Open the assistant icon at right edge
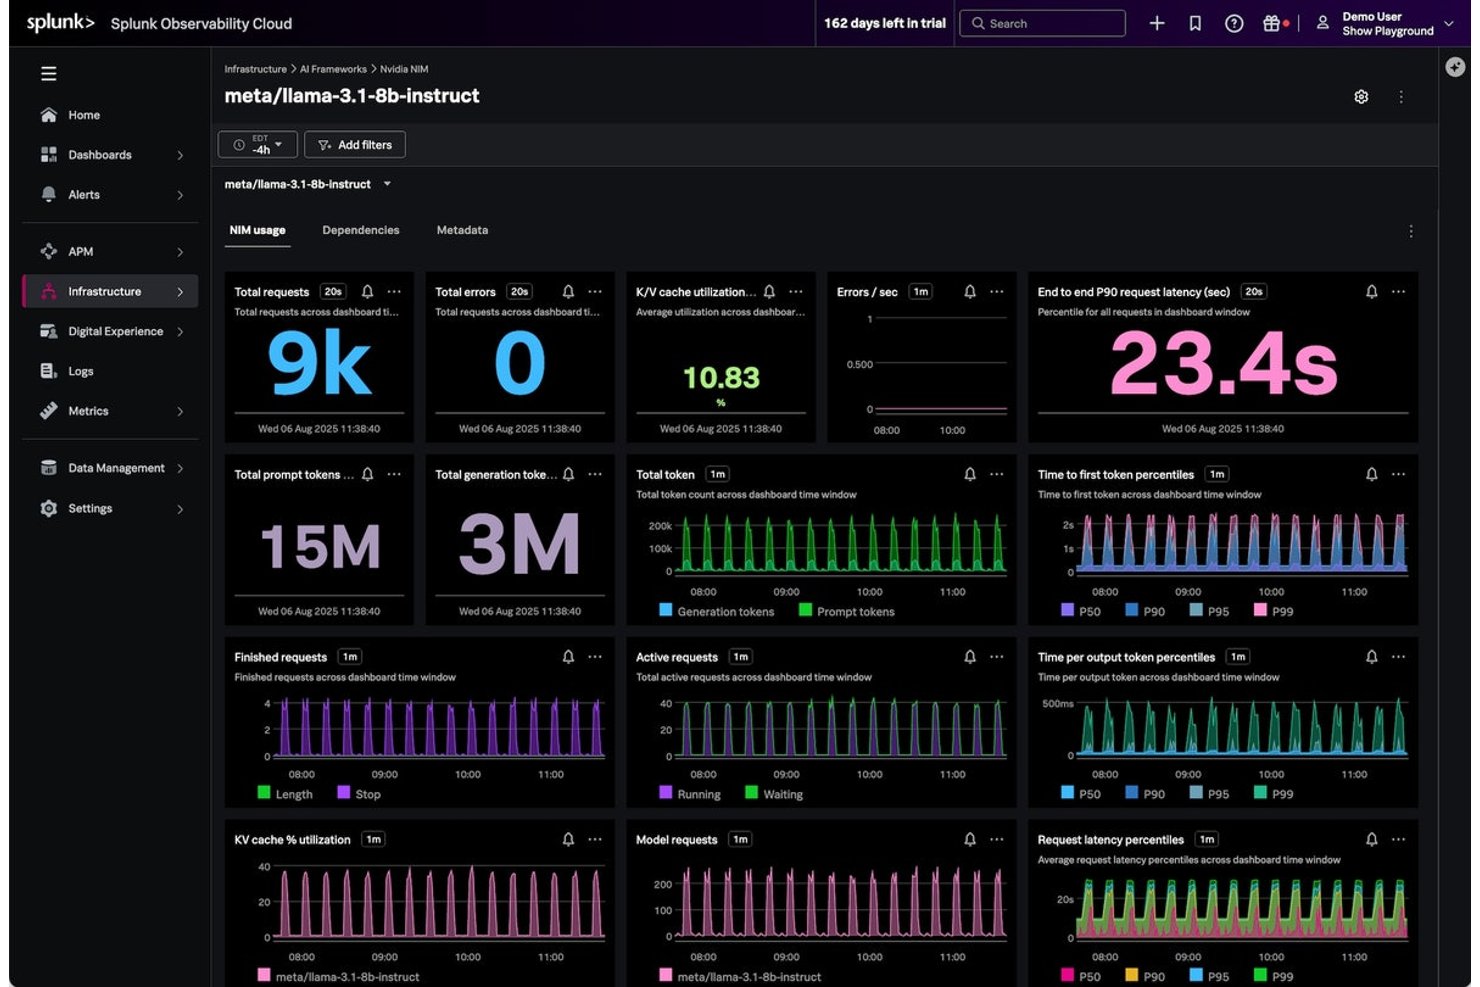The height and width of the screenshot is (987, 1480). pyautogui.click(x=1456, y=67)
